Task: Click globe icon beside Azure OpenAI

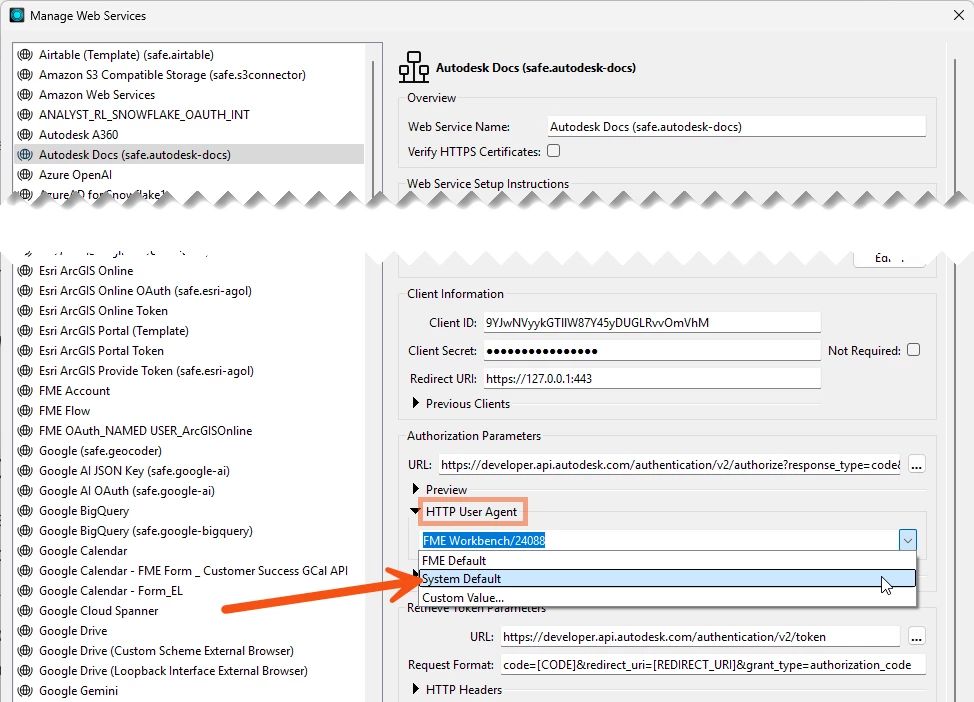Action: [x=25, y=175]
